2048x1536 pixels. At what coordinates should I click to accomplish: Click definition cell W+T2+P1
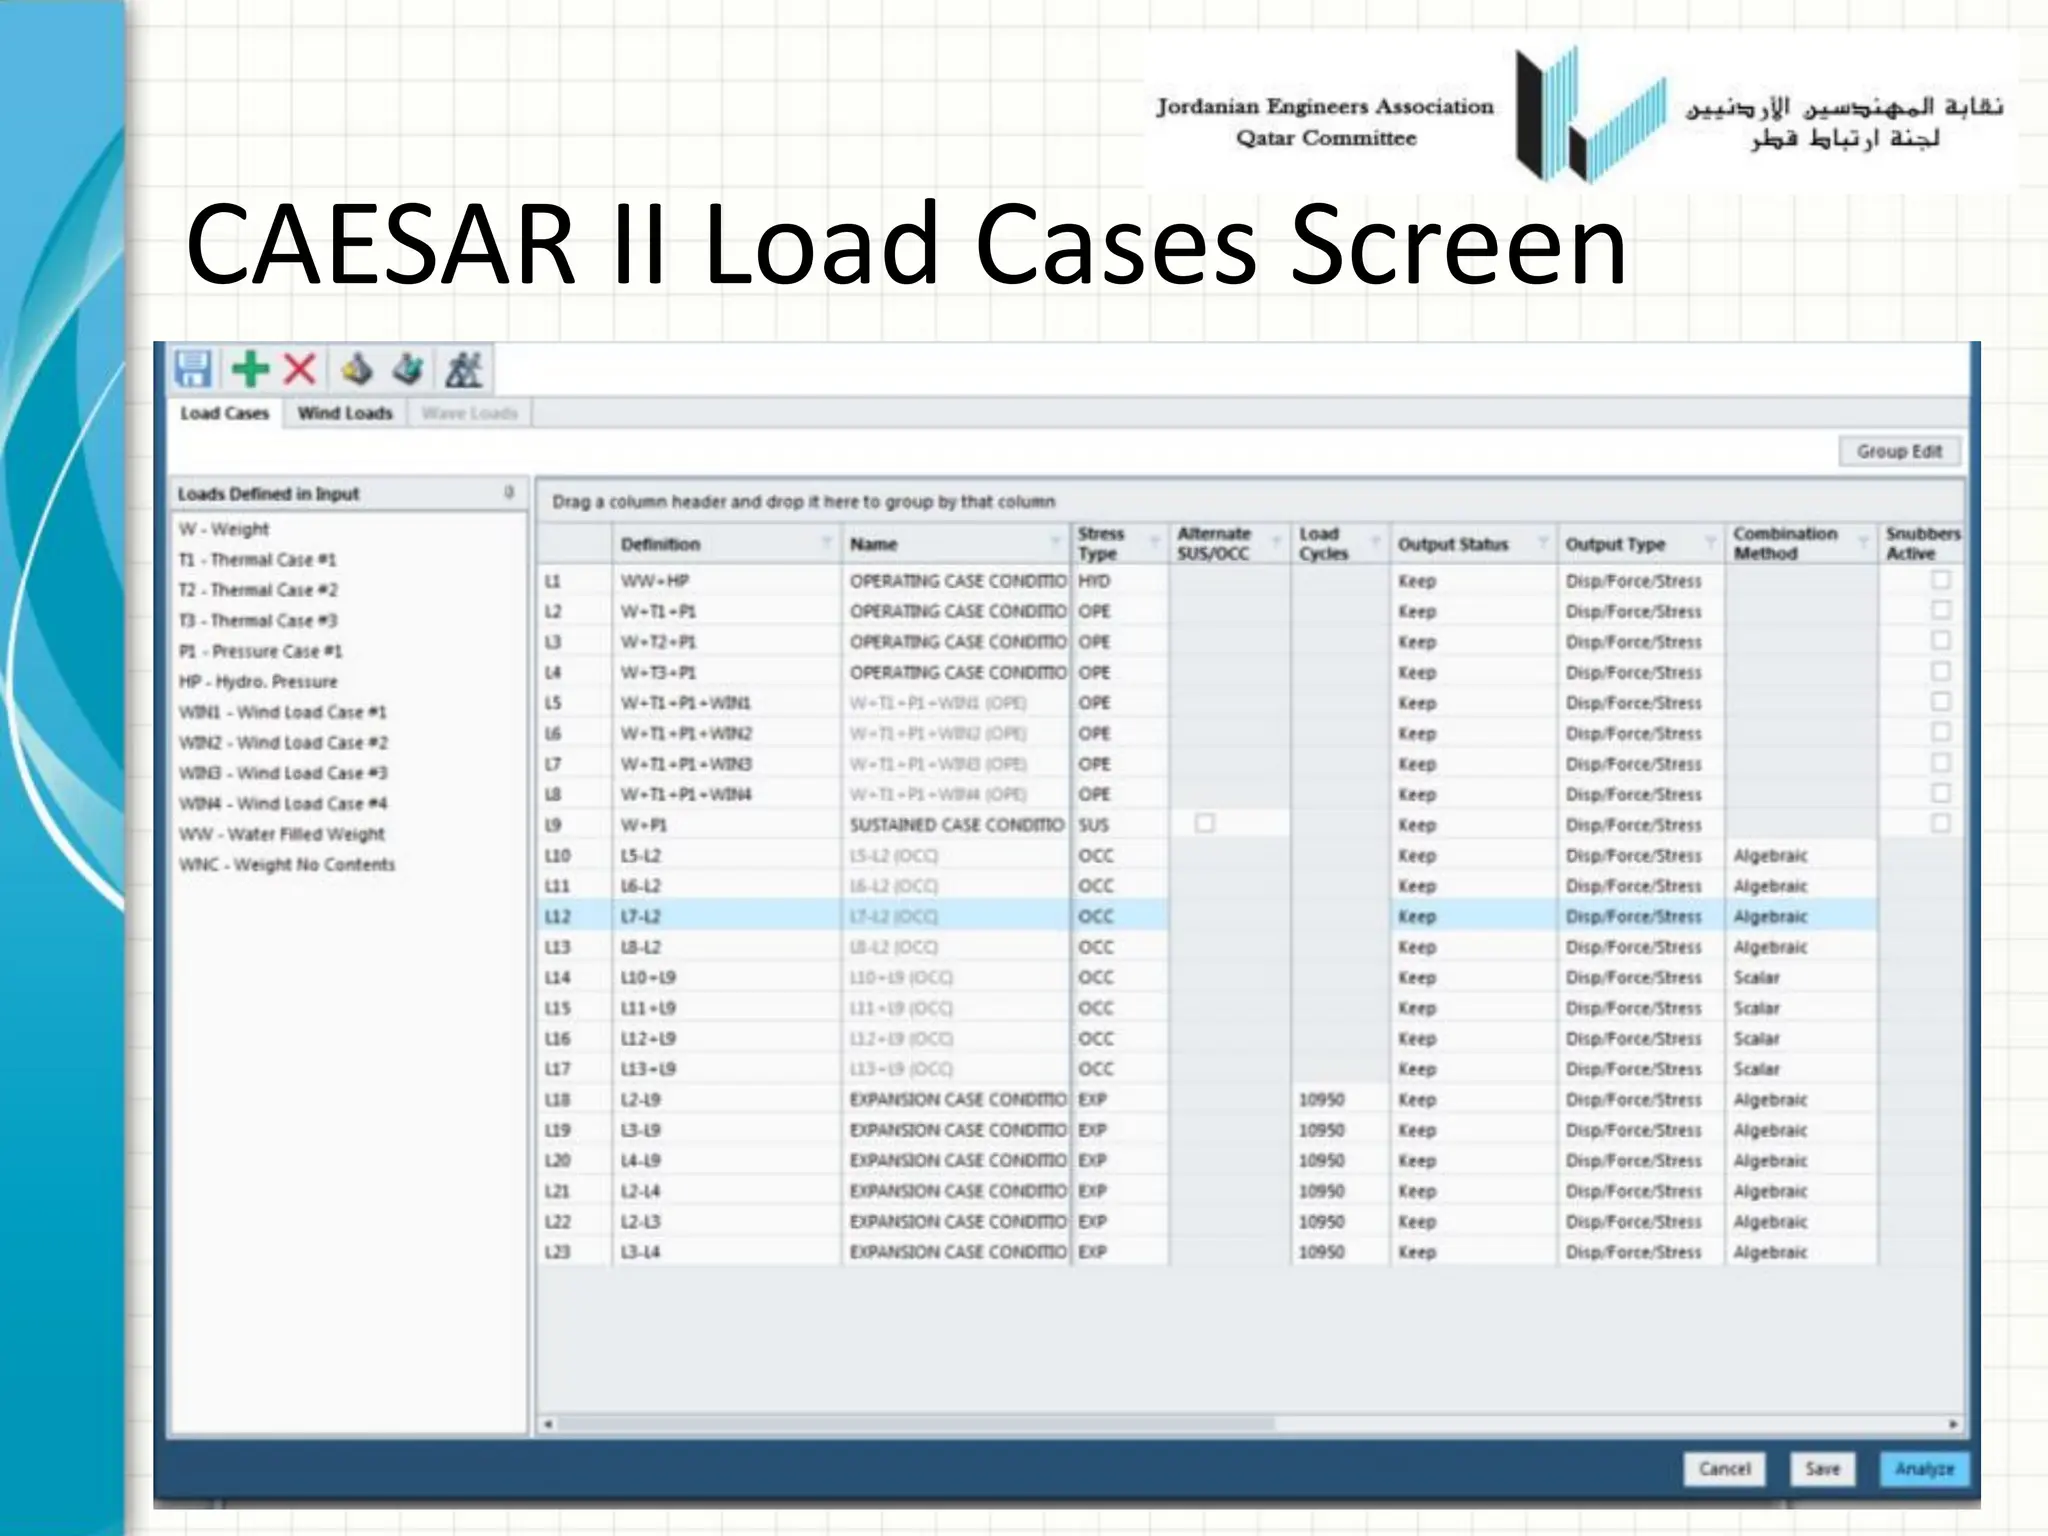[726, 642]
